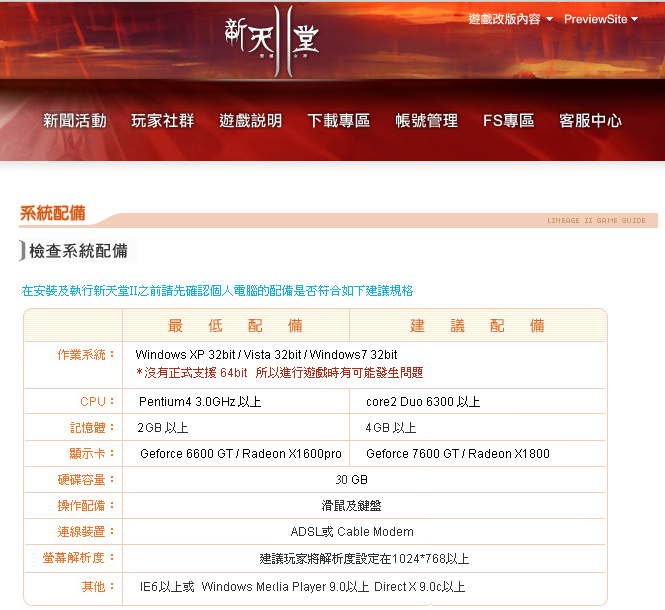Click the 操作配備 row label
This screenshot has width=665, height=610.
pyautogui.click(x=86, y=506)
